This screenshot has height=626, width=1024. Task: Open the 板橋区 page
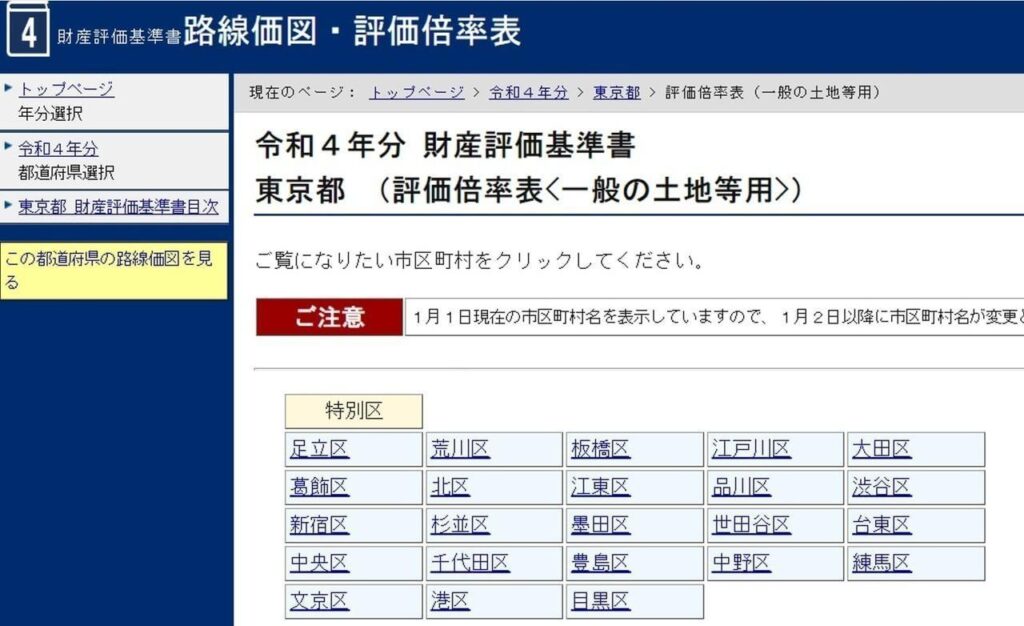click(601, 449)
